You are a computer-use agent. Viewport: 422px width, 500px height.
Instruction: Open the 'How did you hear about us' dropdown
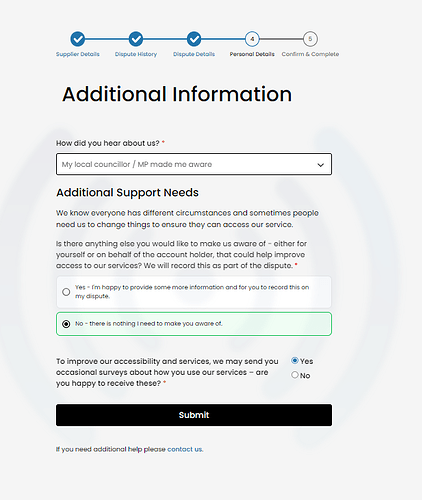click(194, 164)
